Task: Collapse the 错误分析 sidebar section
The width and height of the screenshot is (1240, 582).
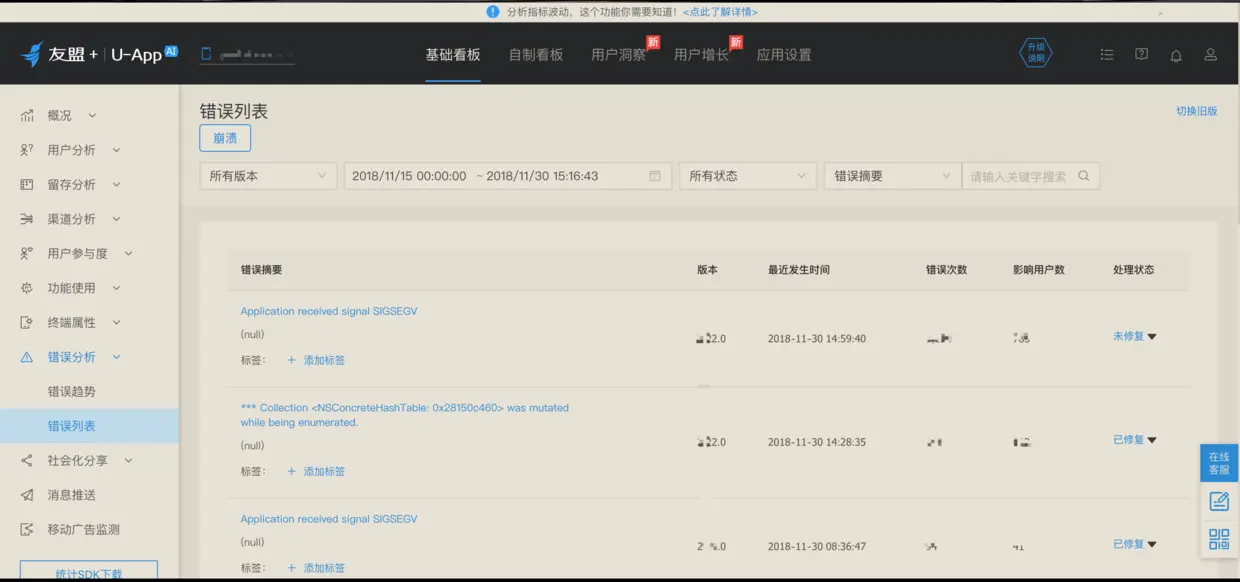Action: point(116,357)
